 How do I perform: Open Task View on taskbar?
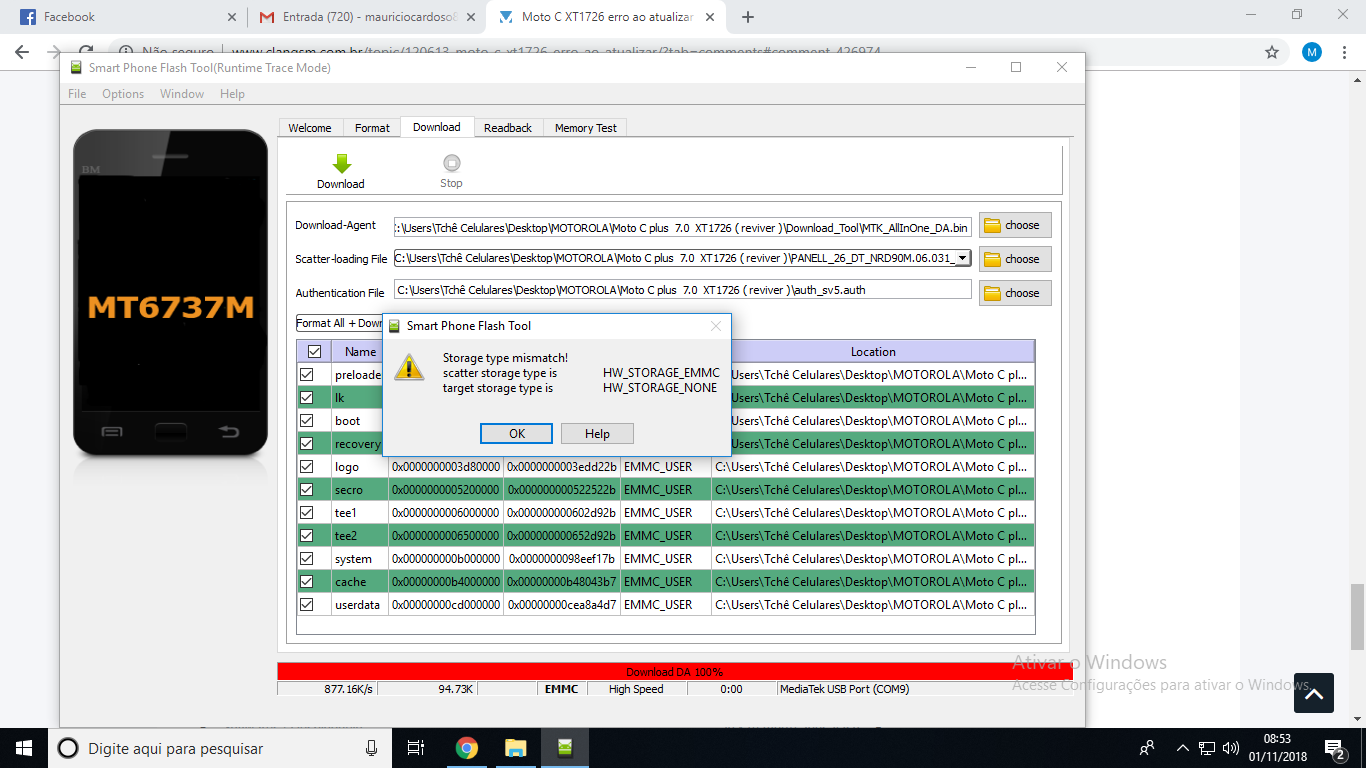[x=416, y=748]
